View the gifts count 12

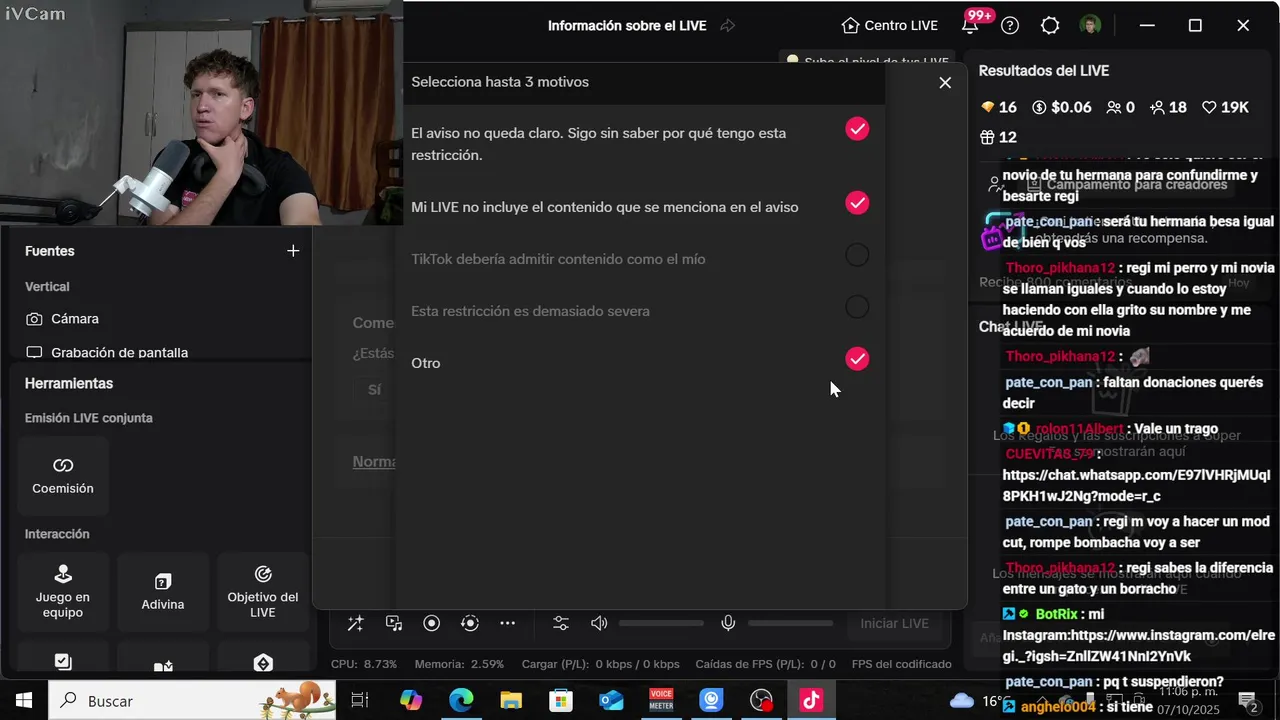998,137
